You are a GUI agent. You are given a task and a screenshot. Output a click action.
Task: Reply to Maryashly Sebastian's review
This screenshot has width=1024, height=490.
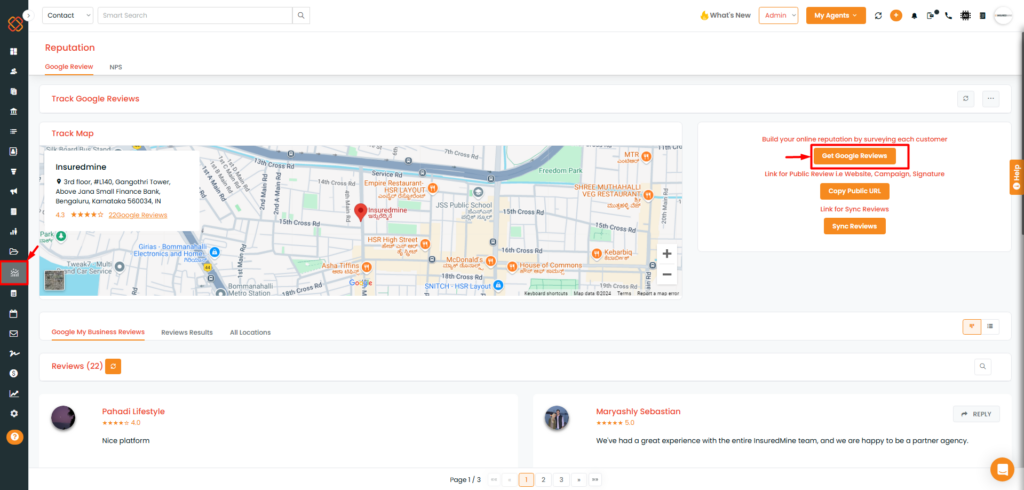(976, 414)
